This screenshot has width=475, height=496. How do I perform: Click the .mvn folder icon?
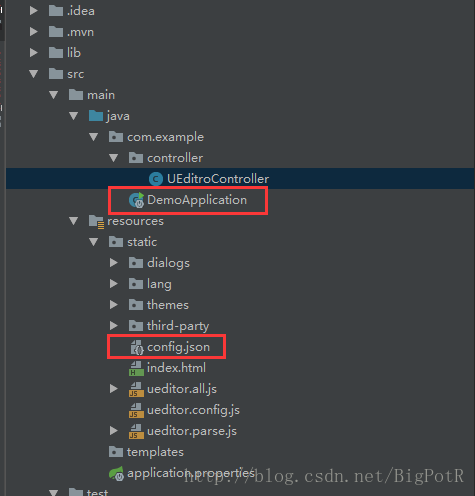point(56,32)
